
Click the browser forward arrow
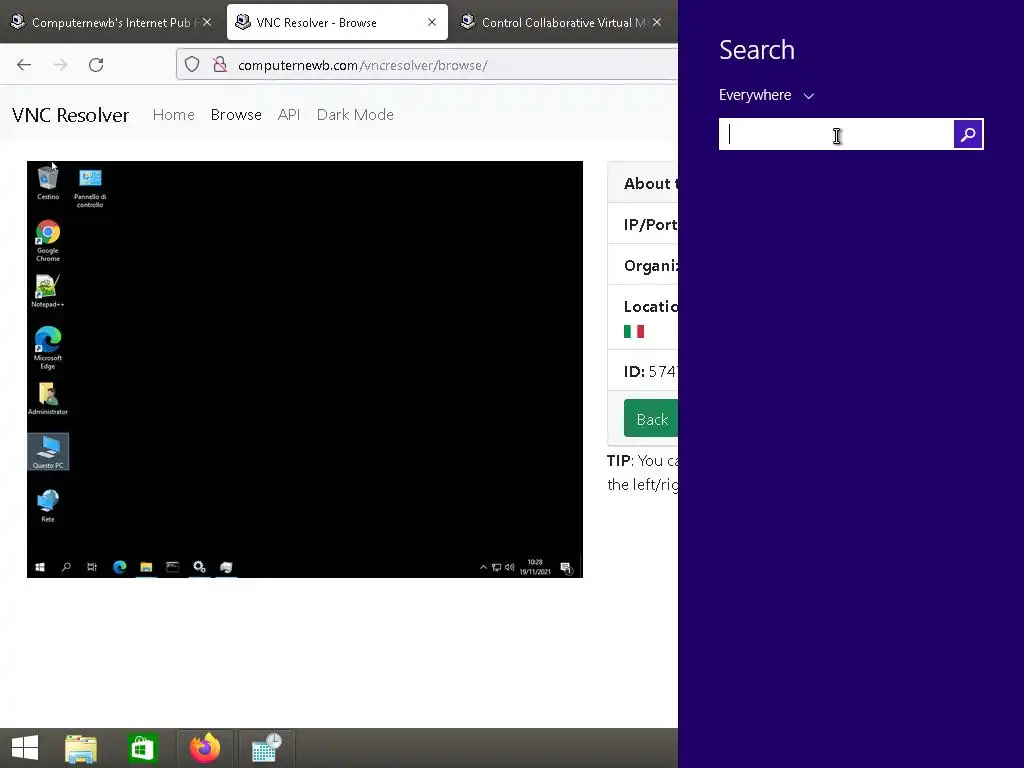click(x=60, y=65)
